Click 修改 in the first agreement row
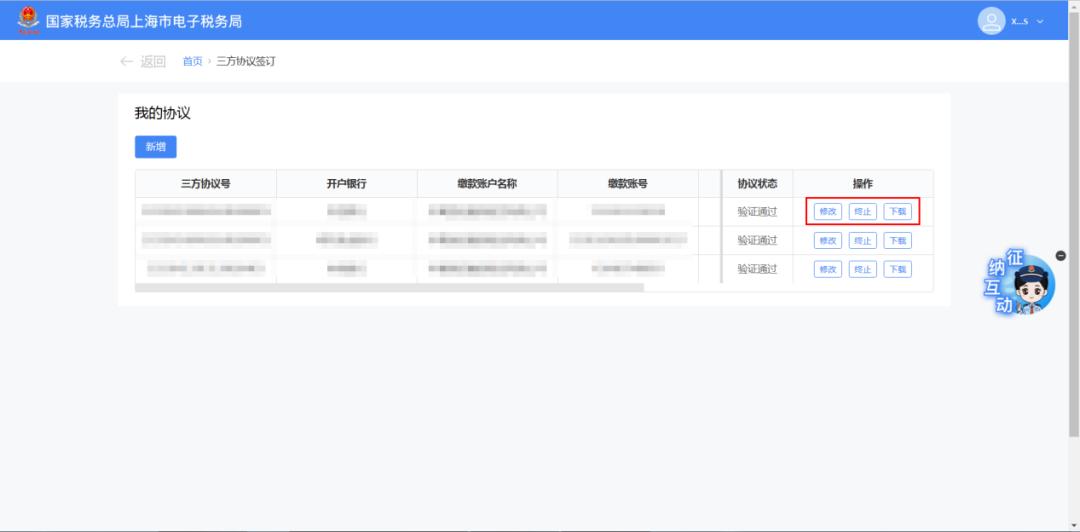 point(827,212)
